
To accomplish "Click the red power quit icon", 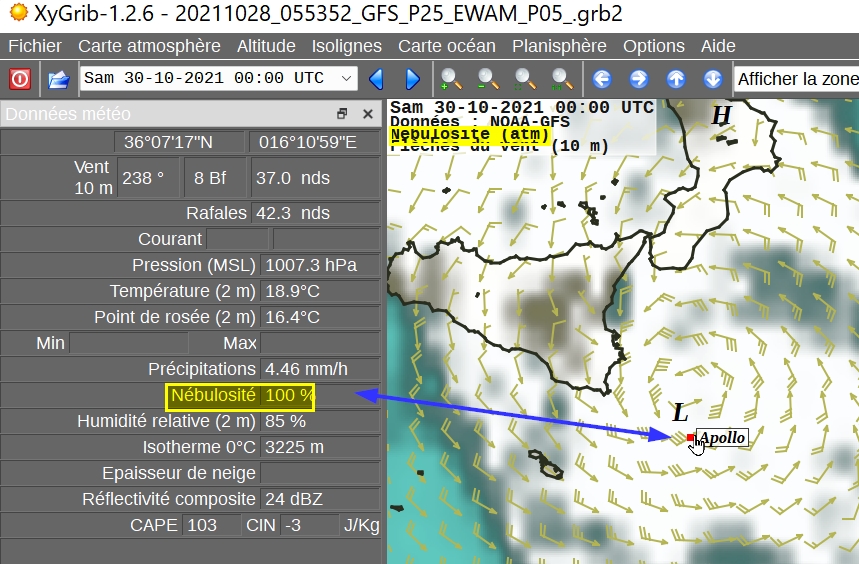I will (20, 79).
